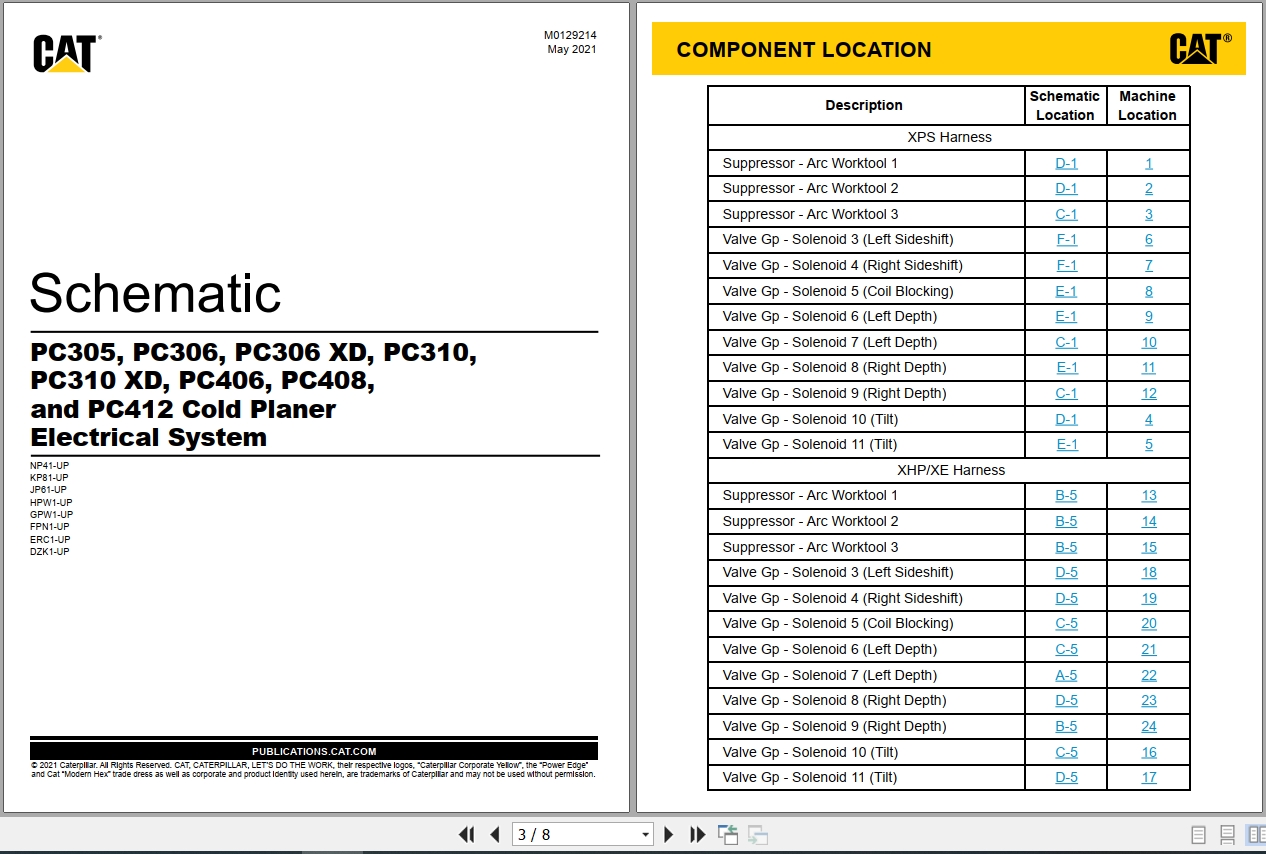Open link E-1 for XPS Solenoid 5 Coil Blocking

pyautogui.click(x=1066, y=291)
